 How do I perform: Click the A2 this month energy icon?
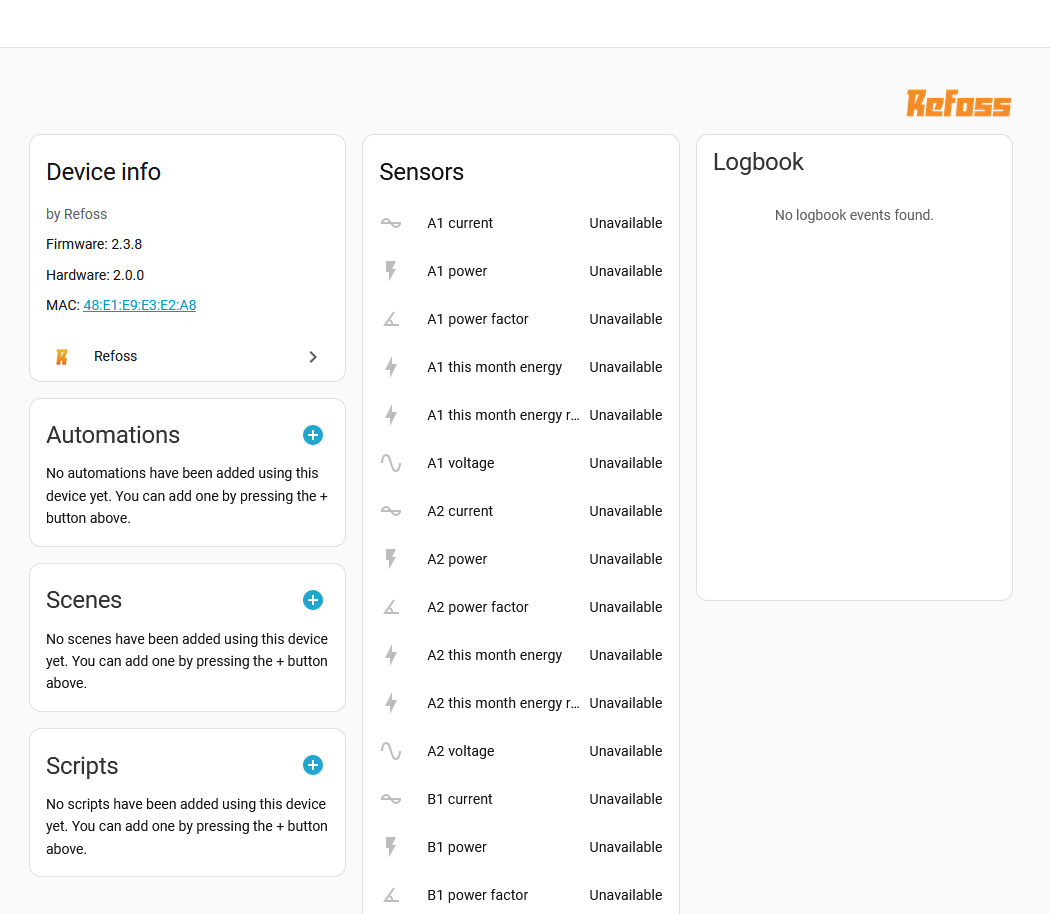(x=391, y=655)
